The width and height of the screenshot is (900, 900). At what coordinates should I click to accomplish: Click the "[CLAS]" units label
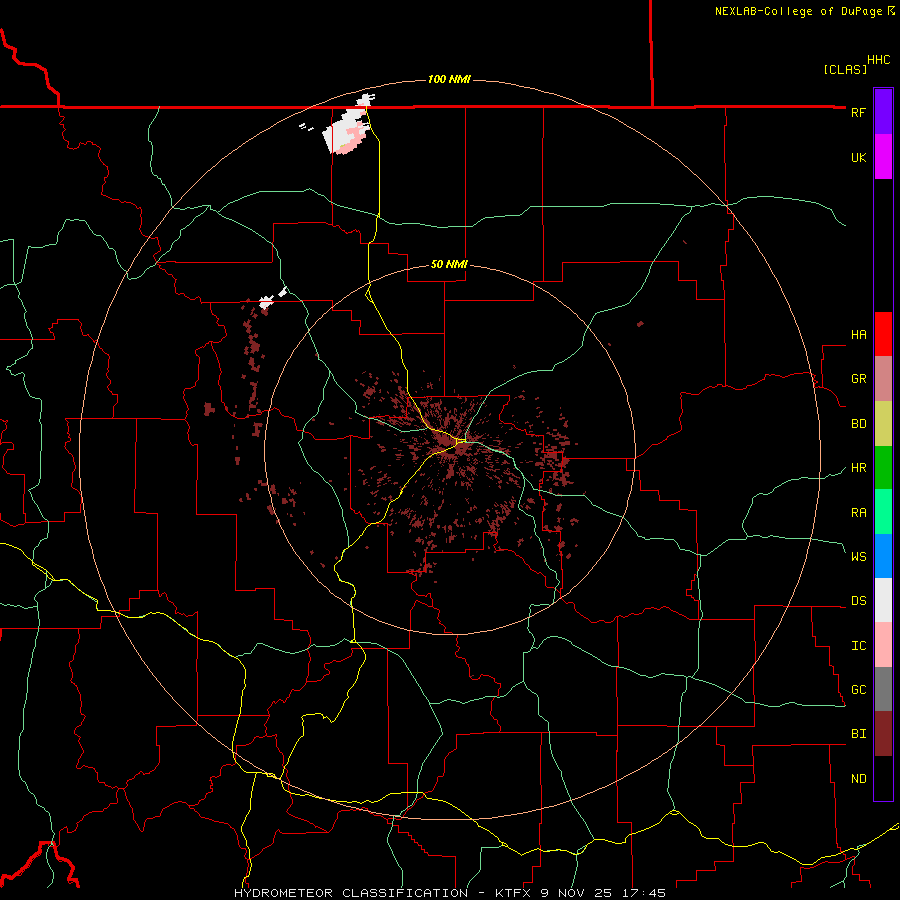[845, 69]
